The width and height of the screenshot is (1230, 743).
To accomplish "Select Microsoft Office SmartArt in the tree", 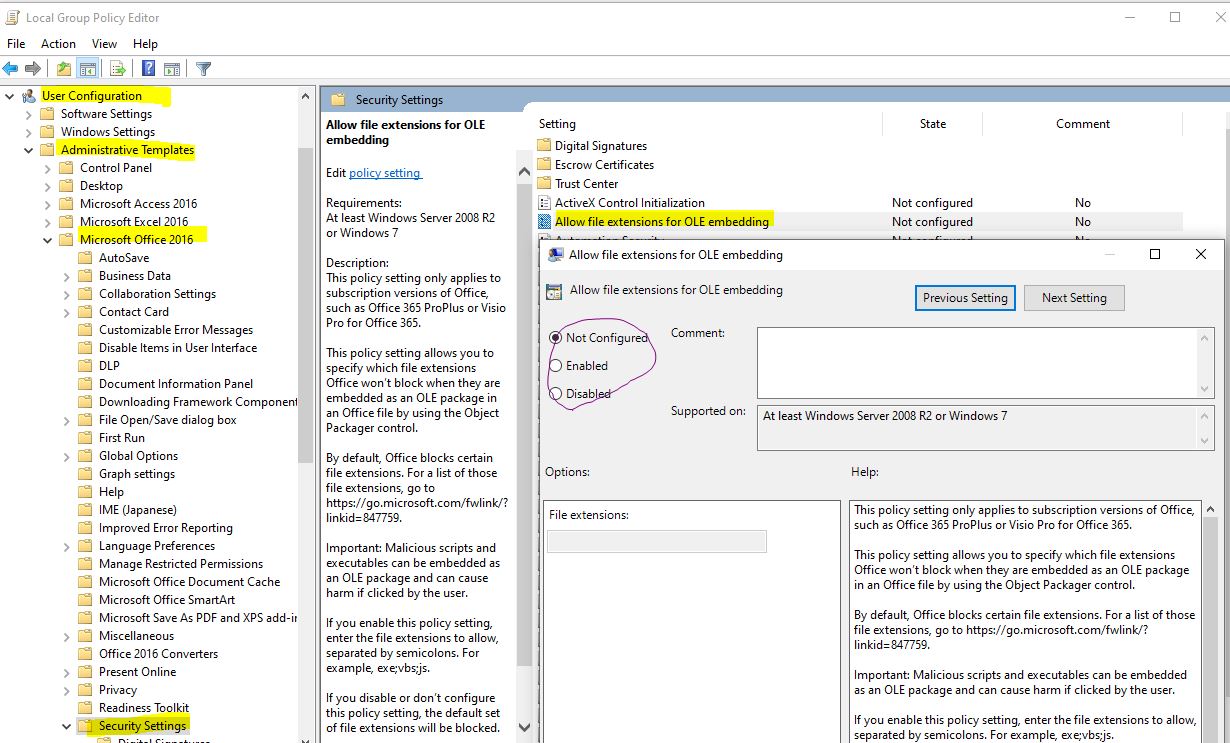I will [x=167, y=600].
